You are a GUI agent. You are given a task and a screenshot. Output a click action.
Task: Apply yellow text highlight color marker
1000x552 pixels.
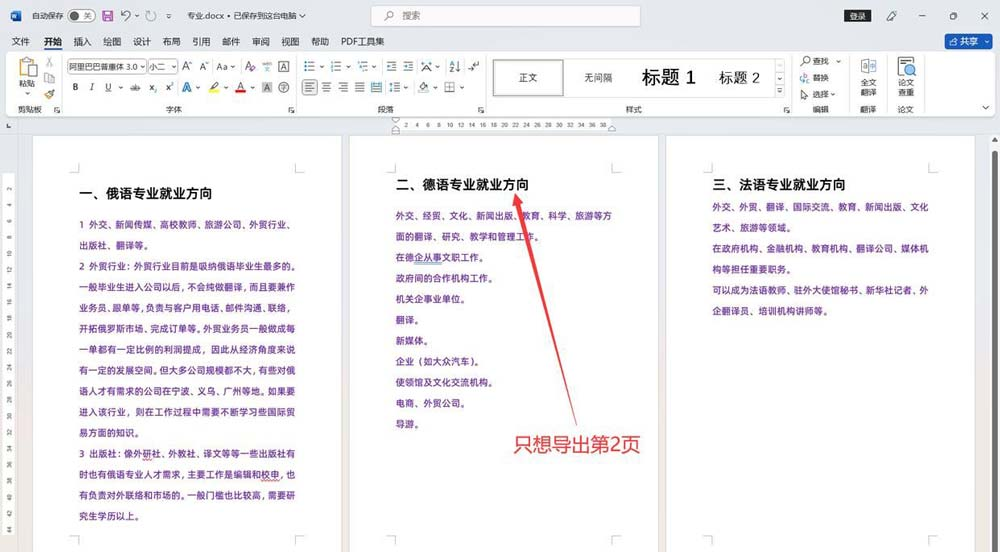point(214,87)
